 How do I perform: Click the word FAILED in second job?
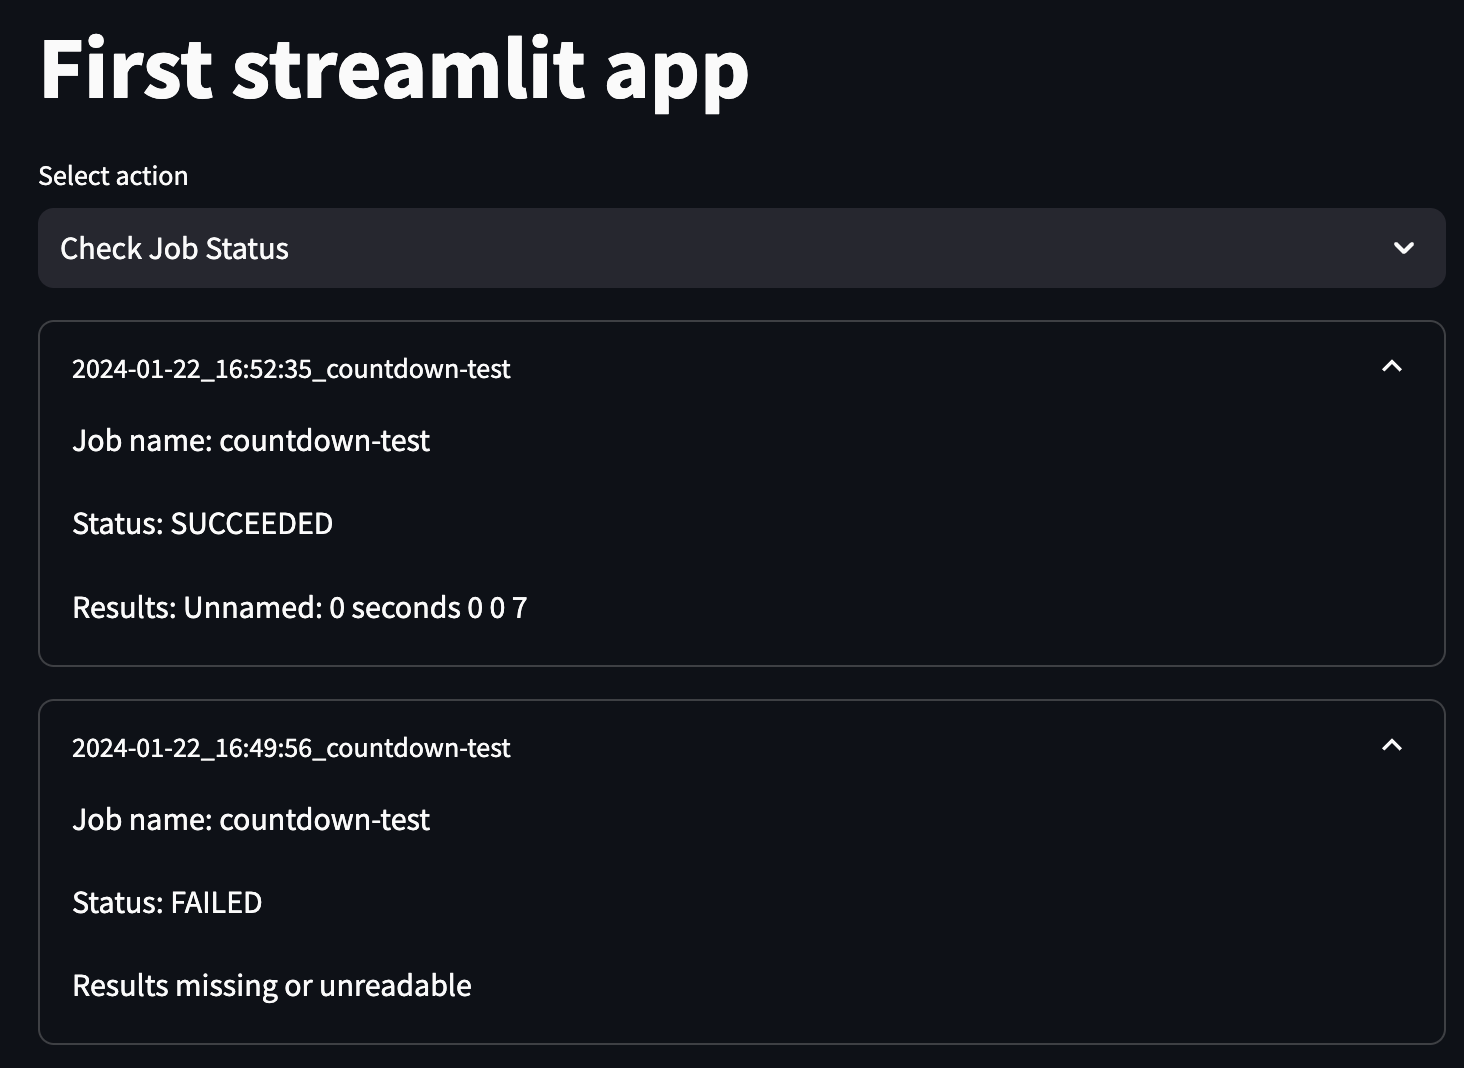tap(216, 903)
